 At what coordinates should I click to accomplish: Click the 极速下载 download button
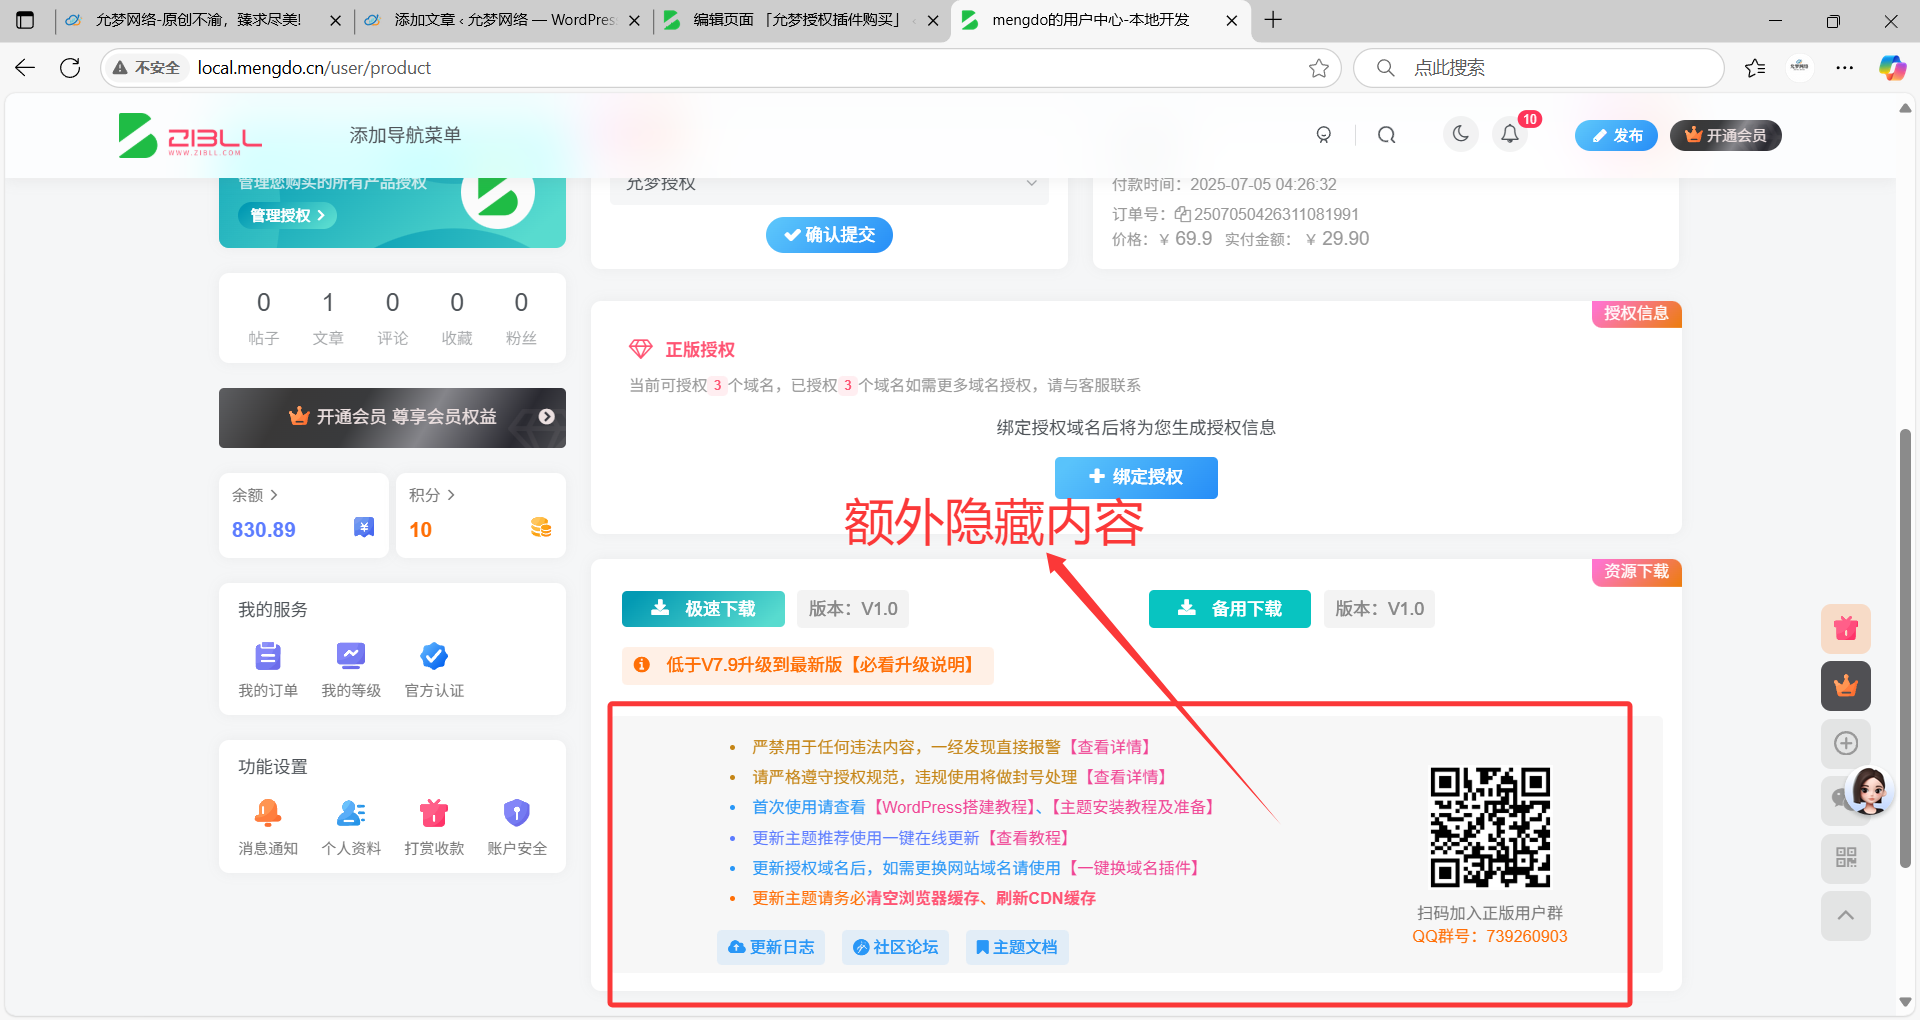(703, 609)
